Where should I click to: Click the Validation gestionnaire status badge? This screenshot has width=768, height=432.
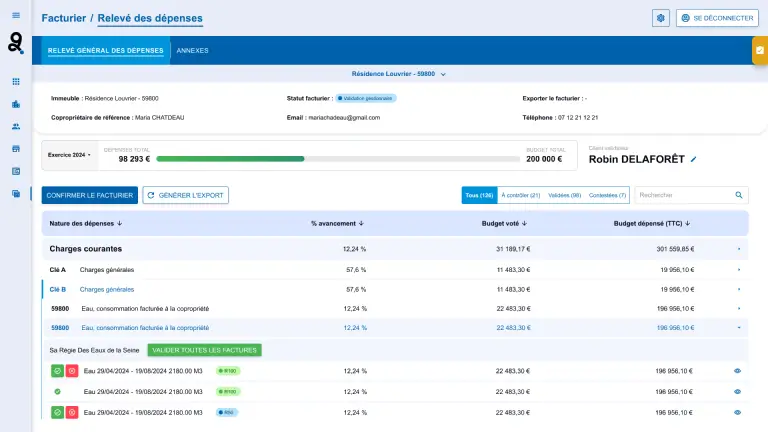pos(366,98)
